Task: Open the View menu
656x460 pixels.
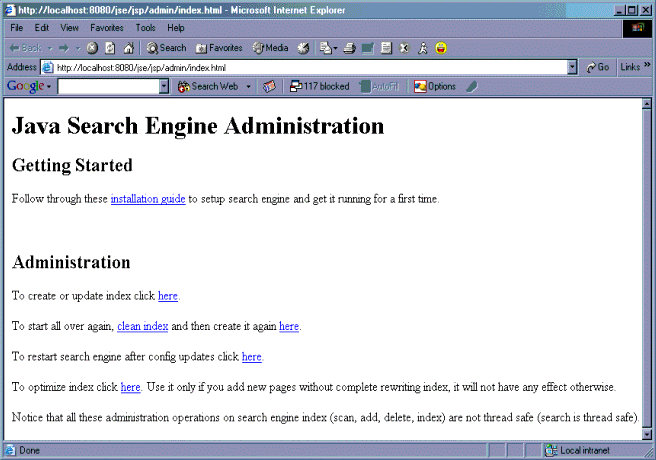Action: coord(69,28)
